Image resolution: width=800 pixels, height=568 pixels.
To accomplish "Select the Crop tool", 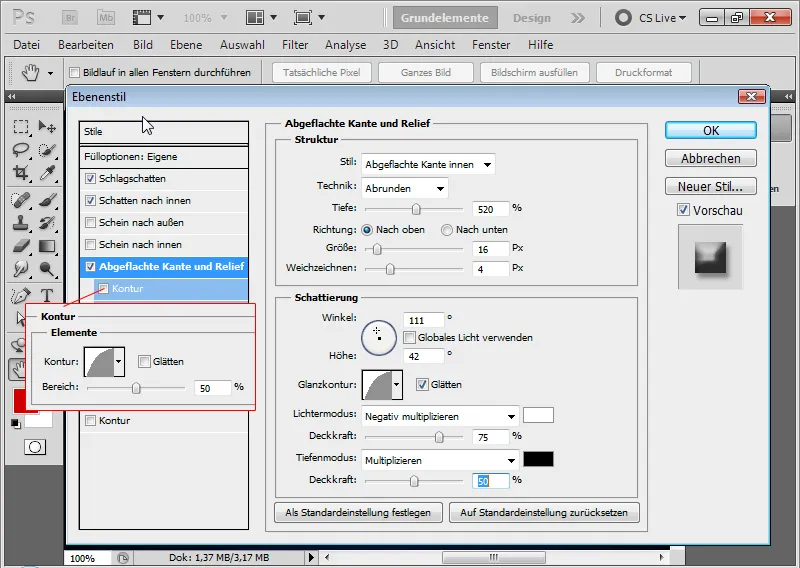I will 21,172.
